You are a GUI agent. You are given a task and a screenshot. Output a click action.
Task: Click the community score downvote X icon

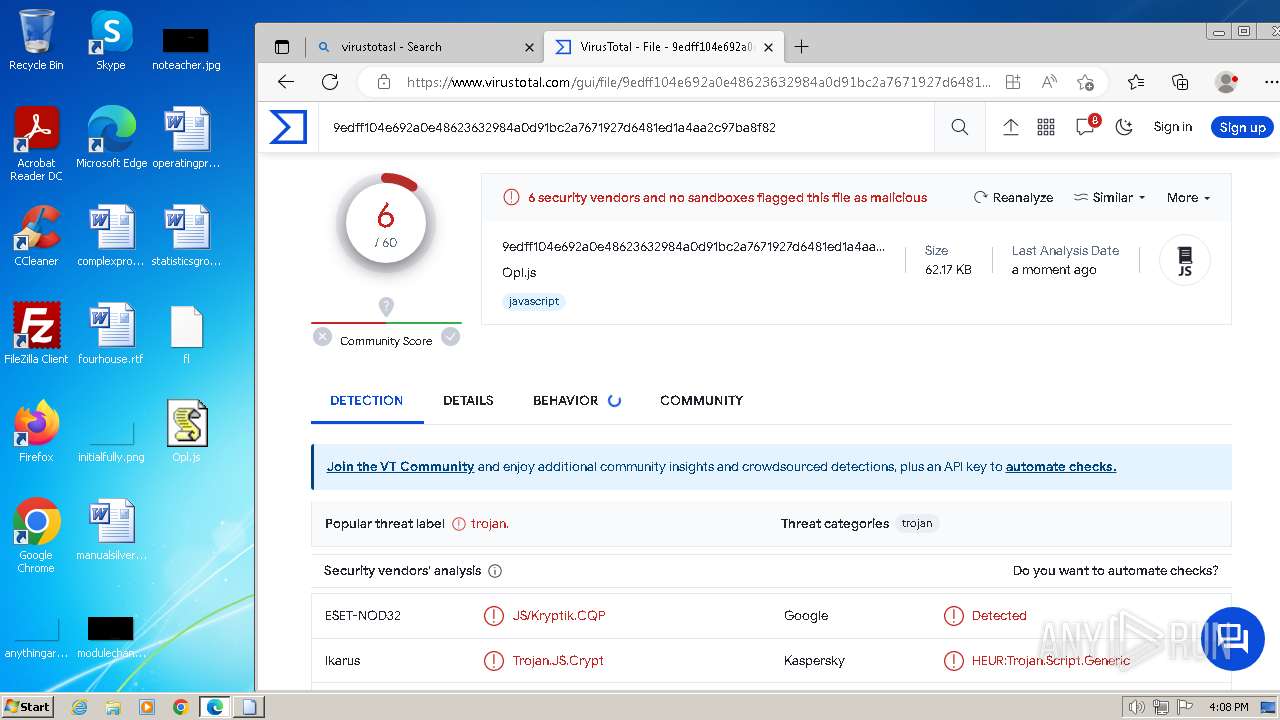322,337
